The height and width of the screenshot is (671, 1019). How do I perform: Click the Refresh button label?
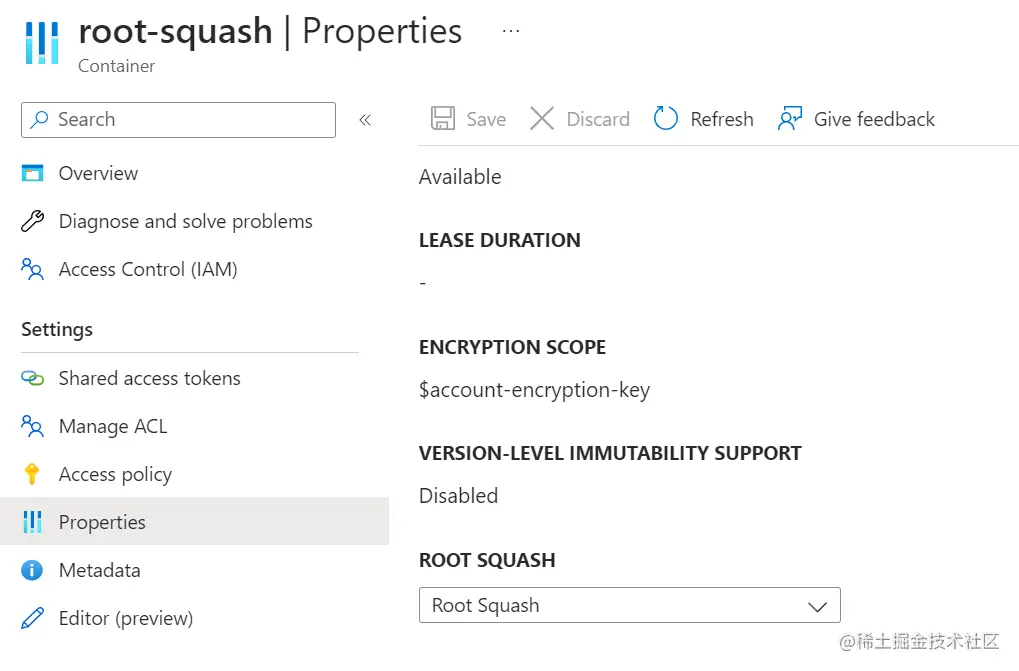coord(722,119)
